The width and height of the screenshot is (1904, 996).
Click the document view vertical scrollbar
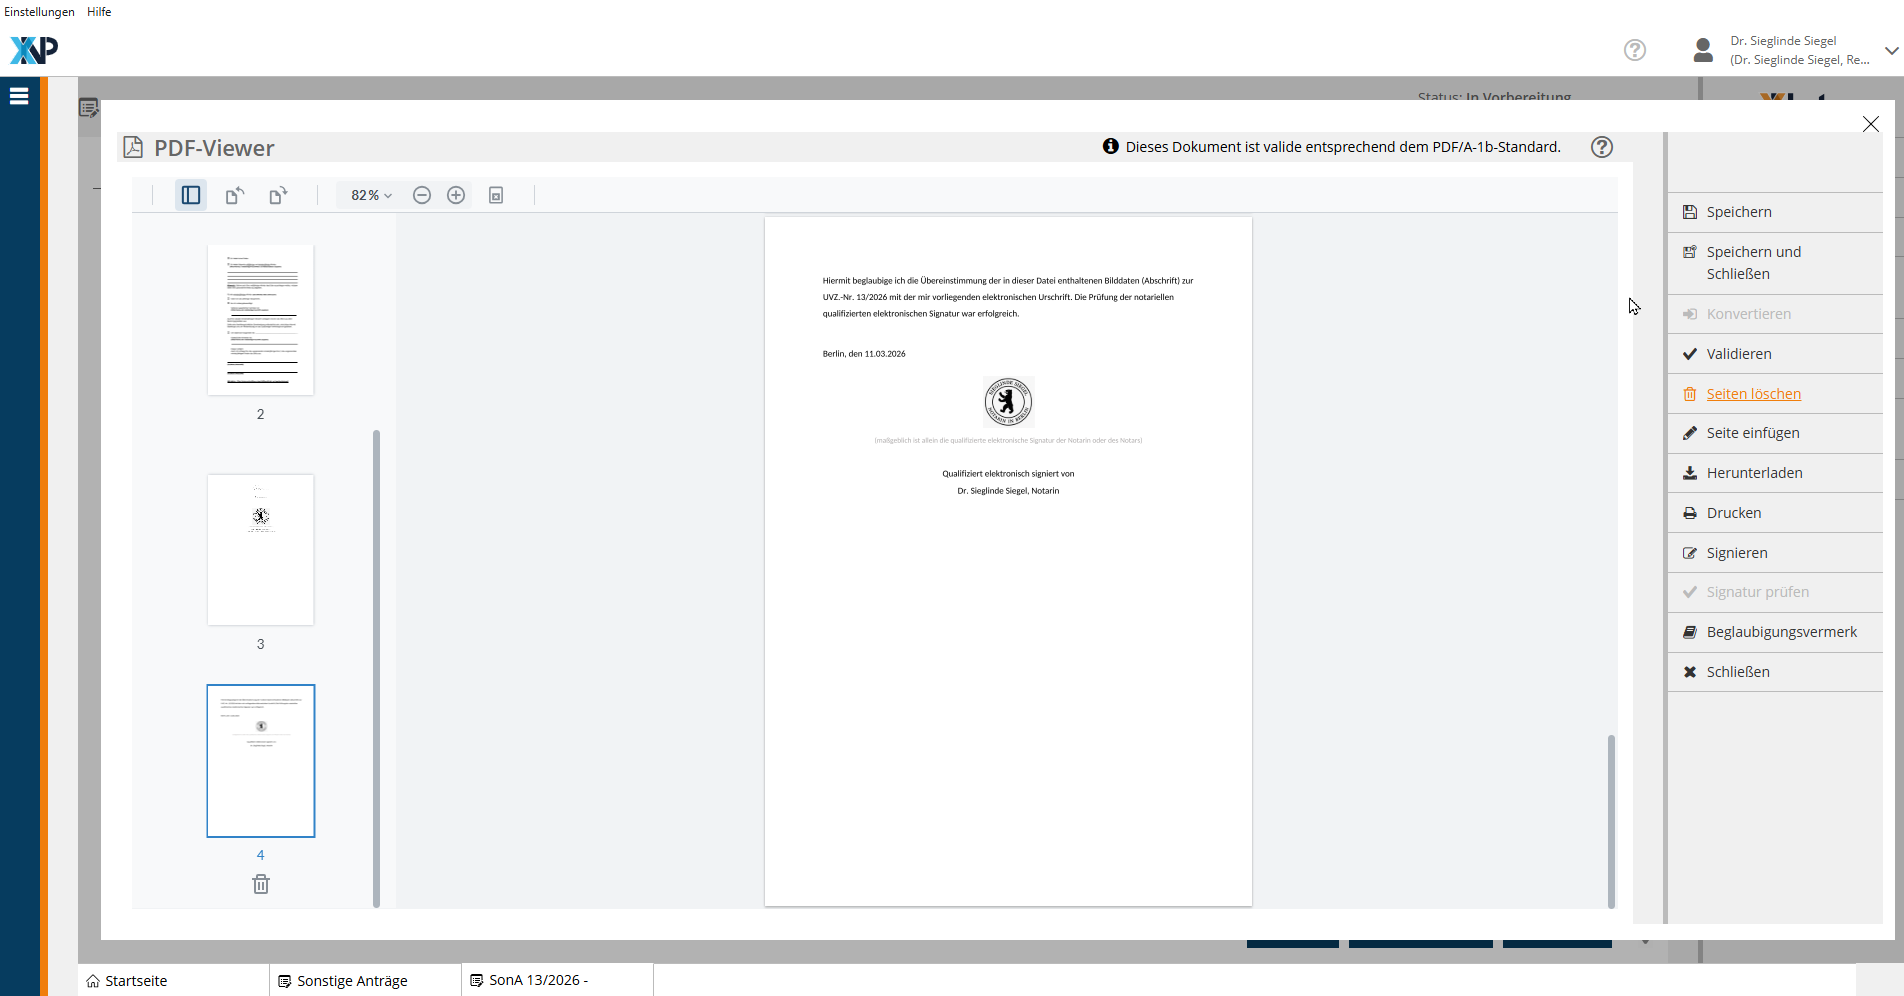1611,820
